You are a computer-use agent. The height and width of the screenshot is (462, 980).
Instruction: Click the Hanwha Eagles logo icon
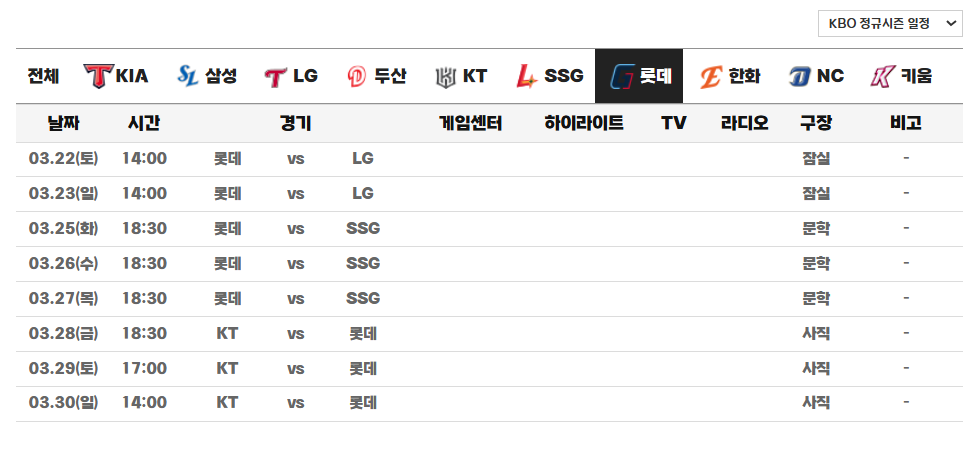click(x=711, y=77)
